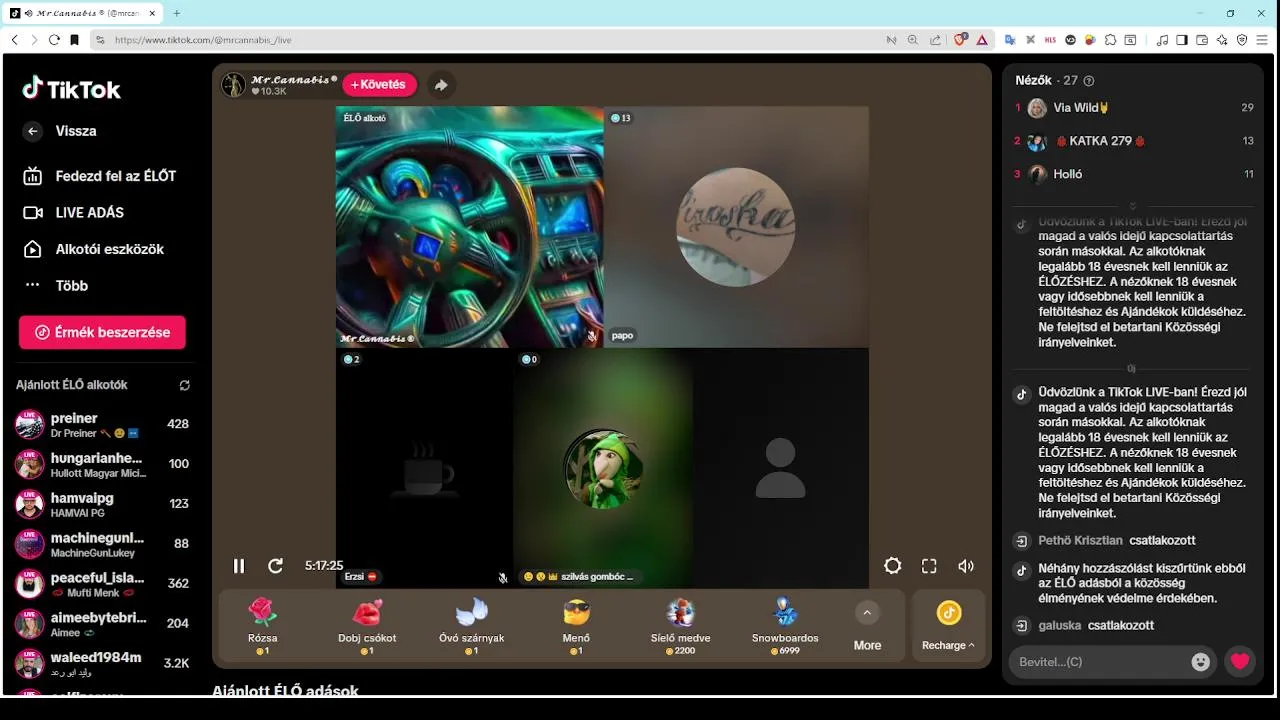Screen dimensions: 1280x720
Task: Send a Rózsa gift
Action: coord(263,626)
